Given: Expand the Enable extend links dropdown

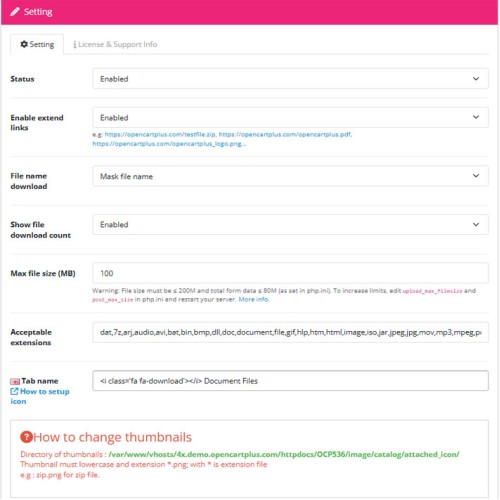Looking at the screenshot, I should (x=290, y=117).
